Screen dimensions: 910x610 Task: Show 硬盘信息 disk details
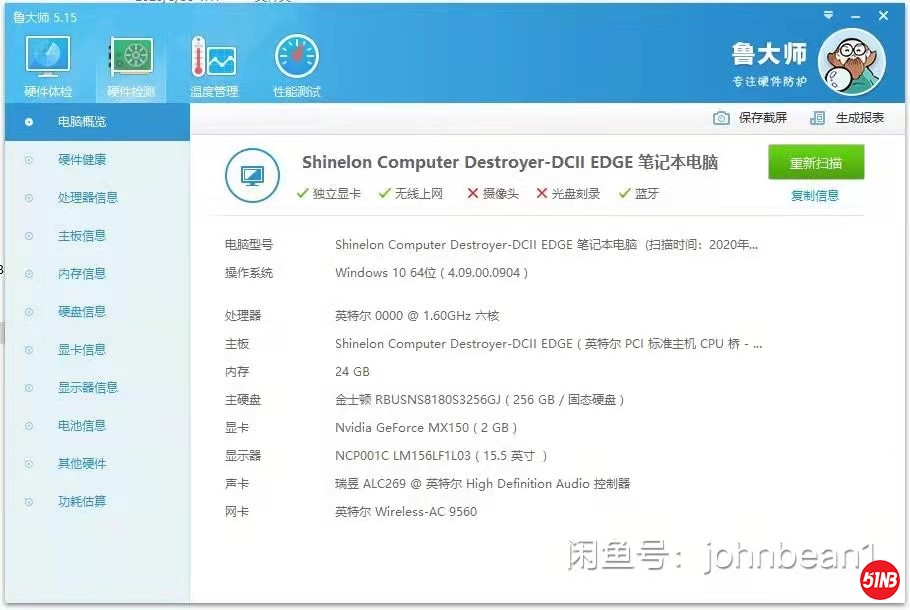tap(82, 312)
